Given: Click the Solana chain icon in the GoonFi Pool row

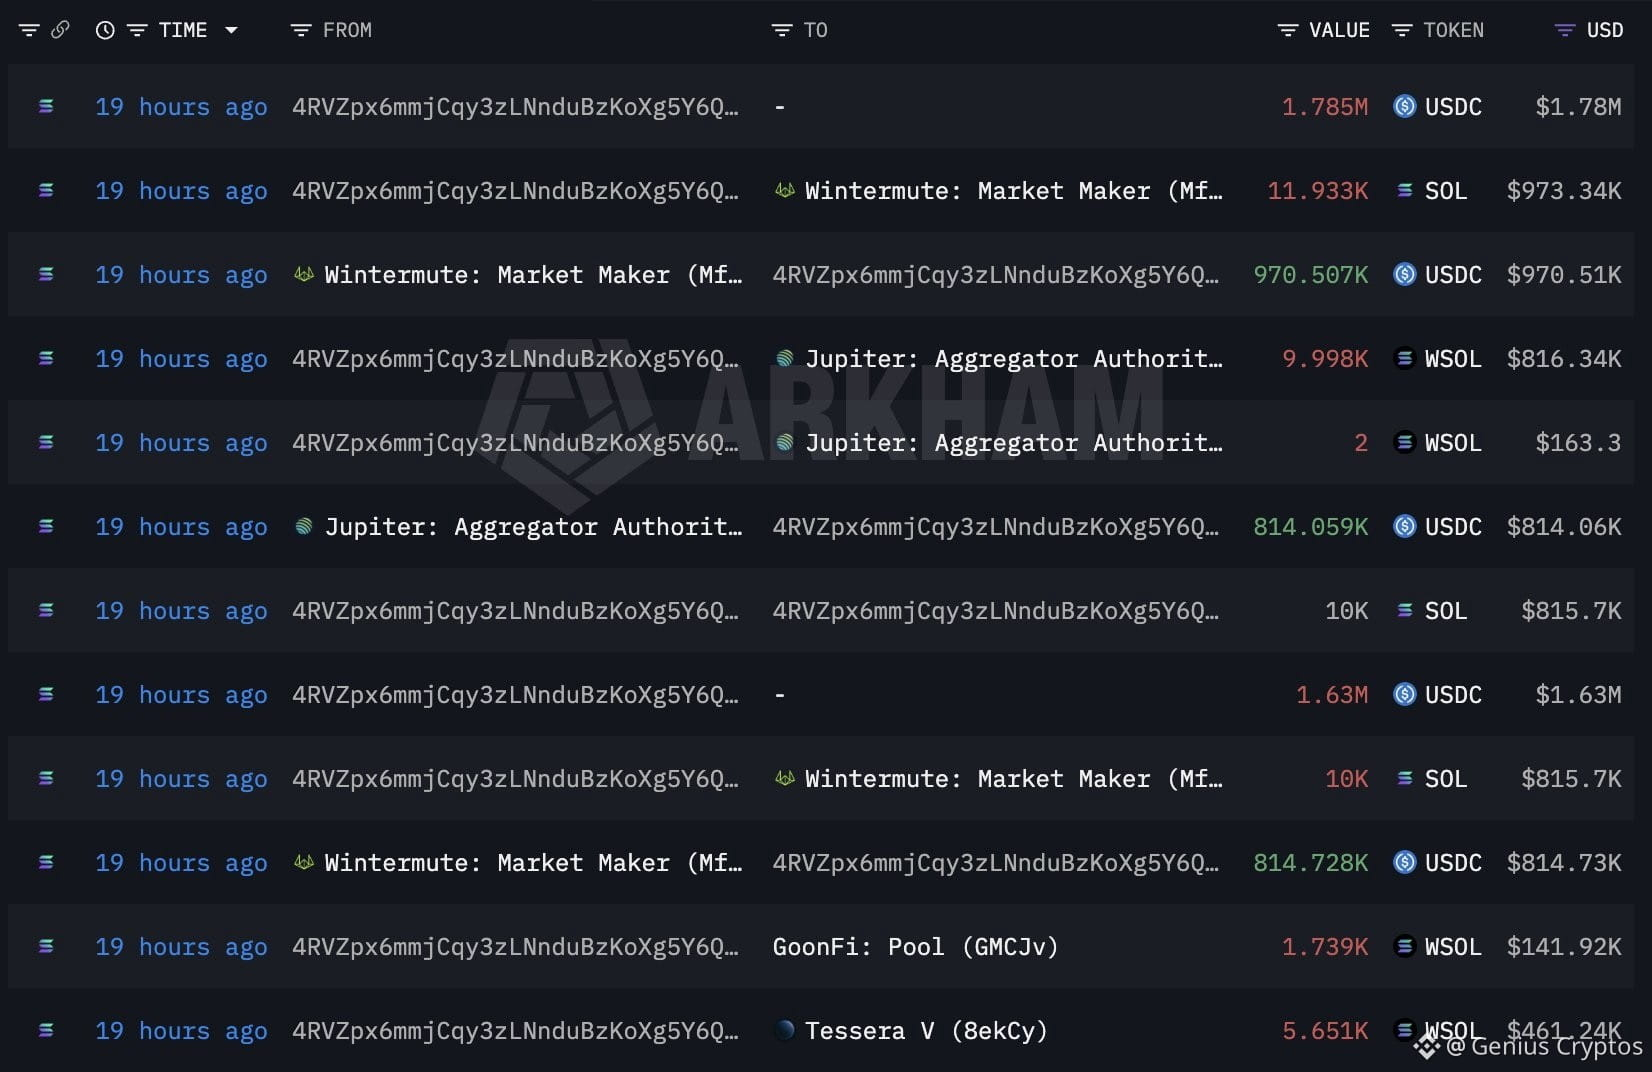Looking at the screenshot, I should pyautogui.click(x=46, y=946).
